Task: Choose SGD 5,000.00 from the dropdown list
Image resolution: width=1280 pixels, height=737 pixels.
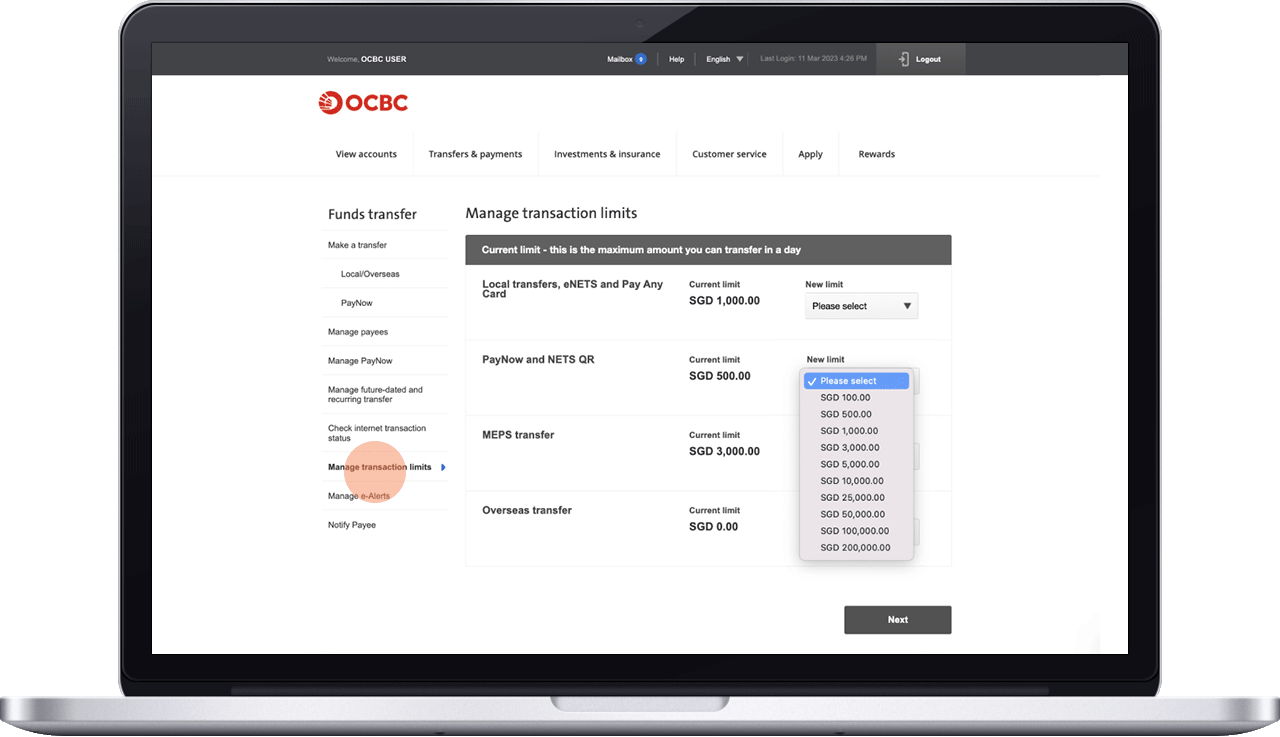Action: click(849, 464)
